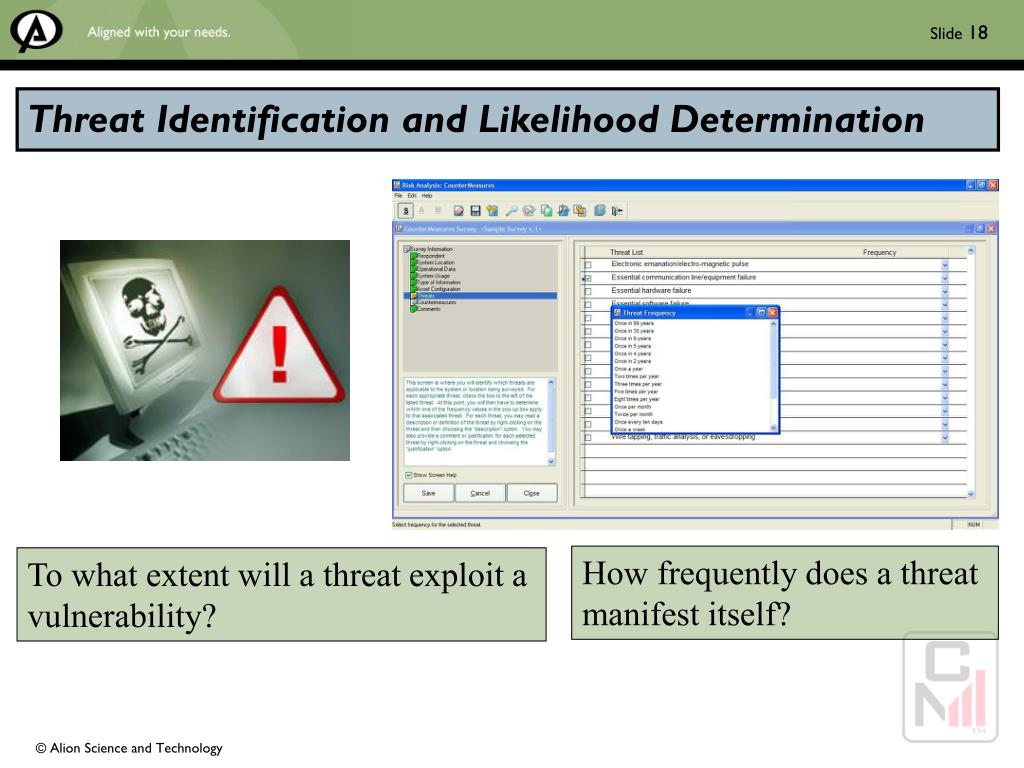This screenshot has height=768, width=1024.
Task: Click the Risk Analysis title bar icon
Action: coord(396,185)
